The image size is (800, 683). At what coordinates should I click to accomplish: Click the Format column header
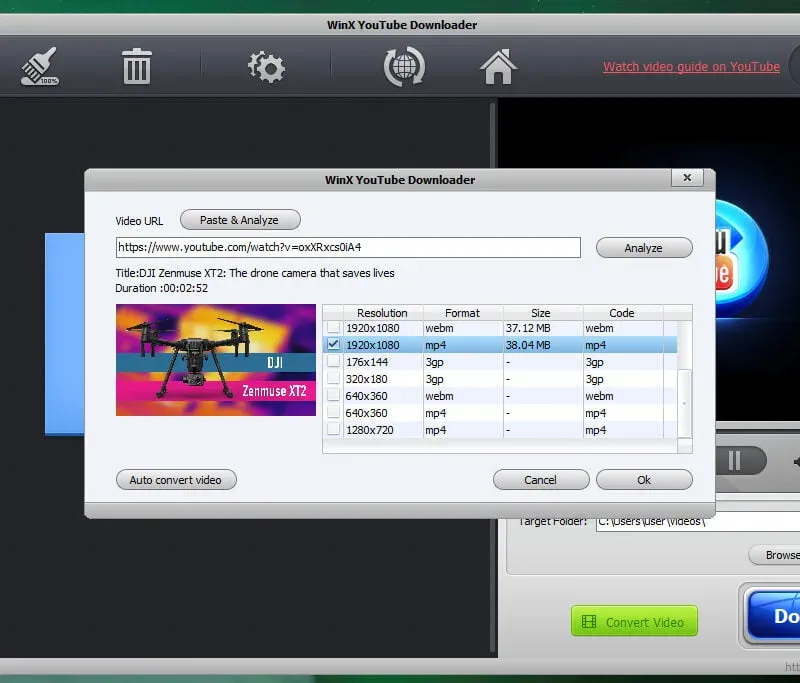(x=463, y=313)
